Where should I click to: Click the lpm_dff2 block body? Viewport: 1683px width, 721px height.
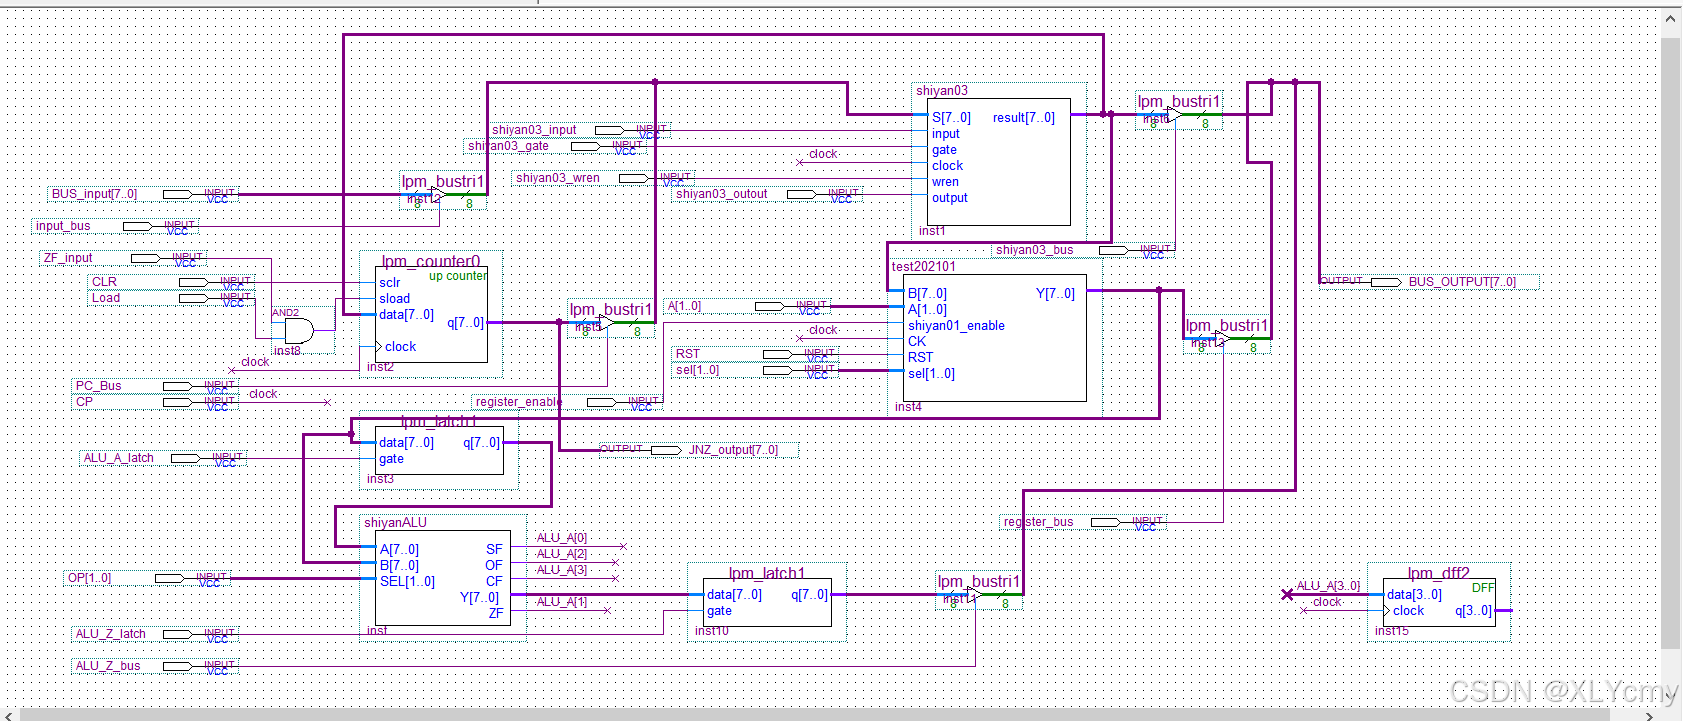coord(1440,603)
